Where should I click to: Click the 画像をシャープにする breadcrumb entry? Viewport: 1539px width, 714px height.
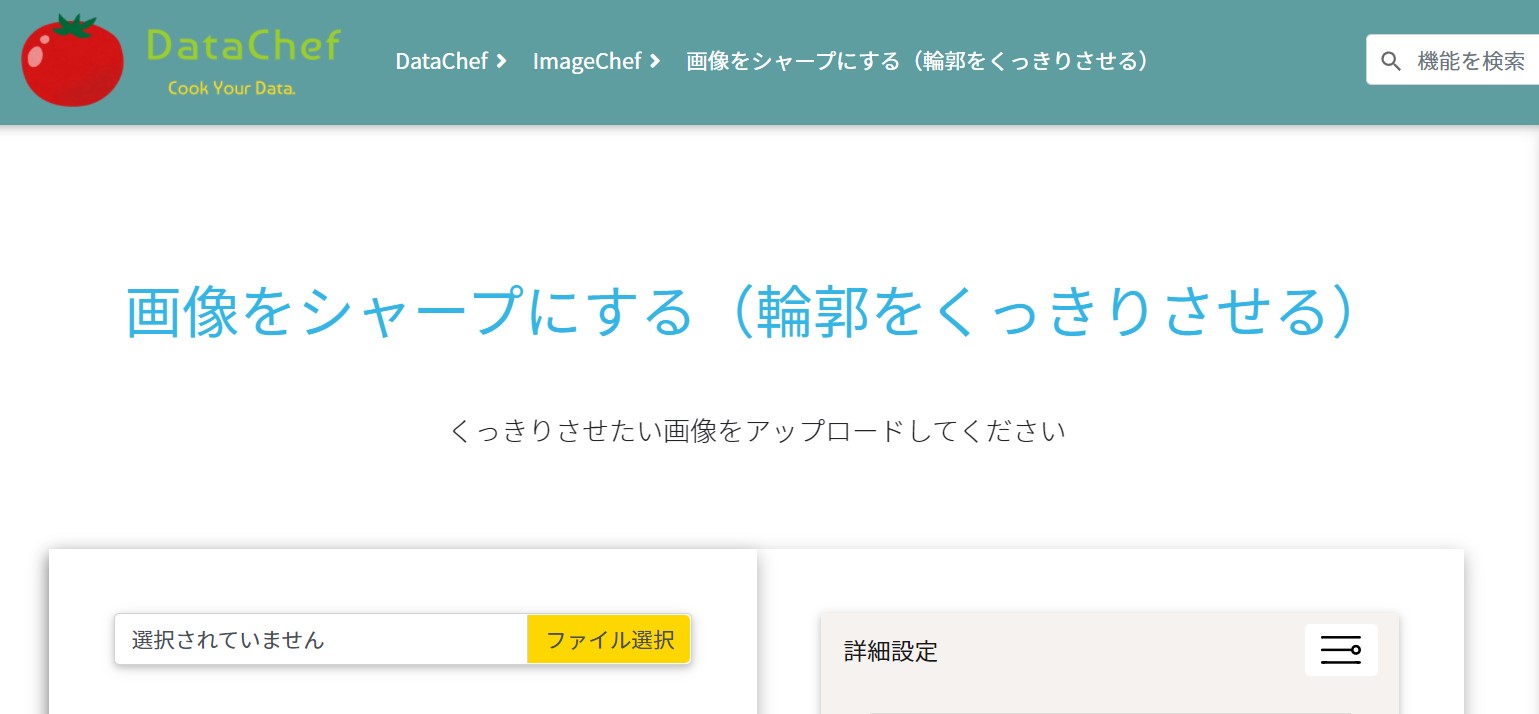(x=915, y=61)
